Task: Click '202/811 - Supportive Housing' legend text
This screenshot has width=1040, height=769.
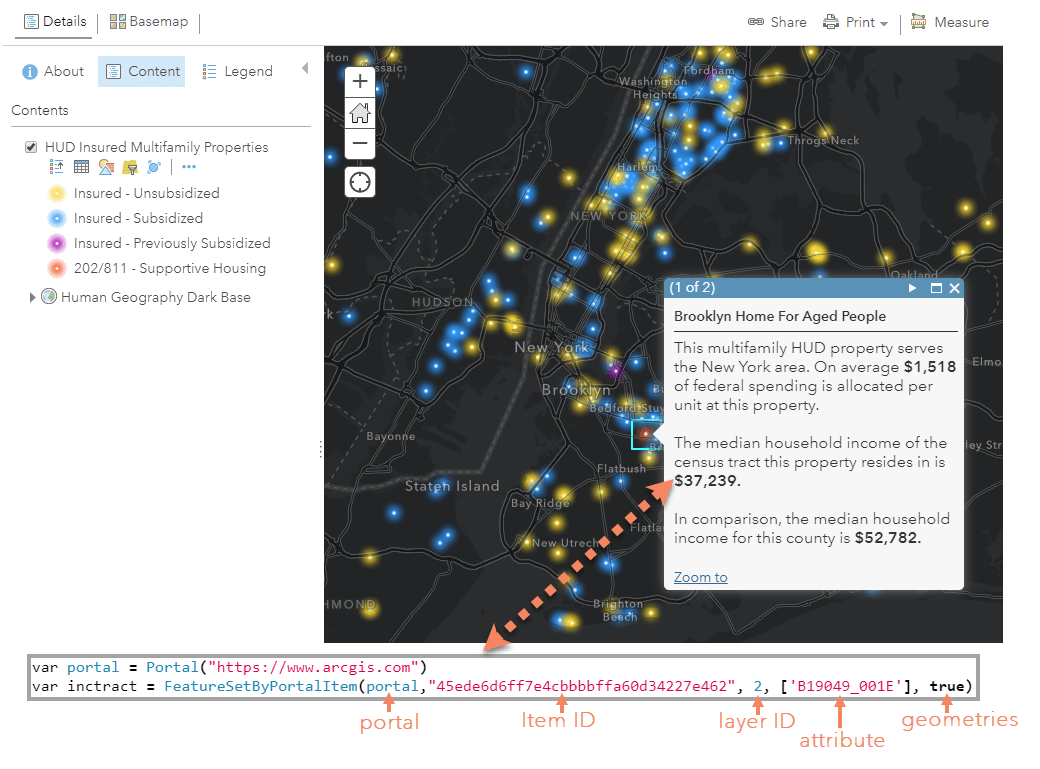Action: (170, 268)
